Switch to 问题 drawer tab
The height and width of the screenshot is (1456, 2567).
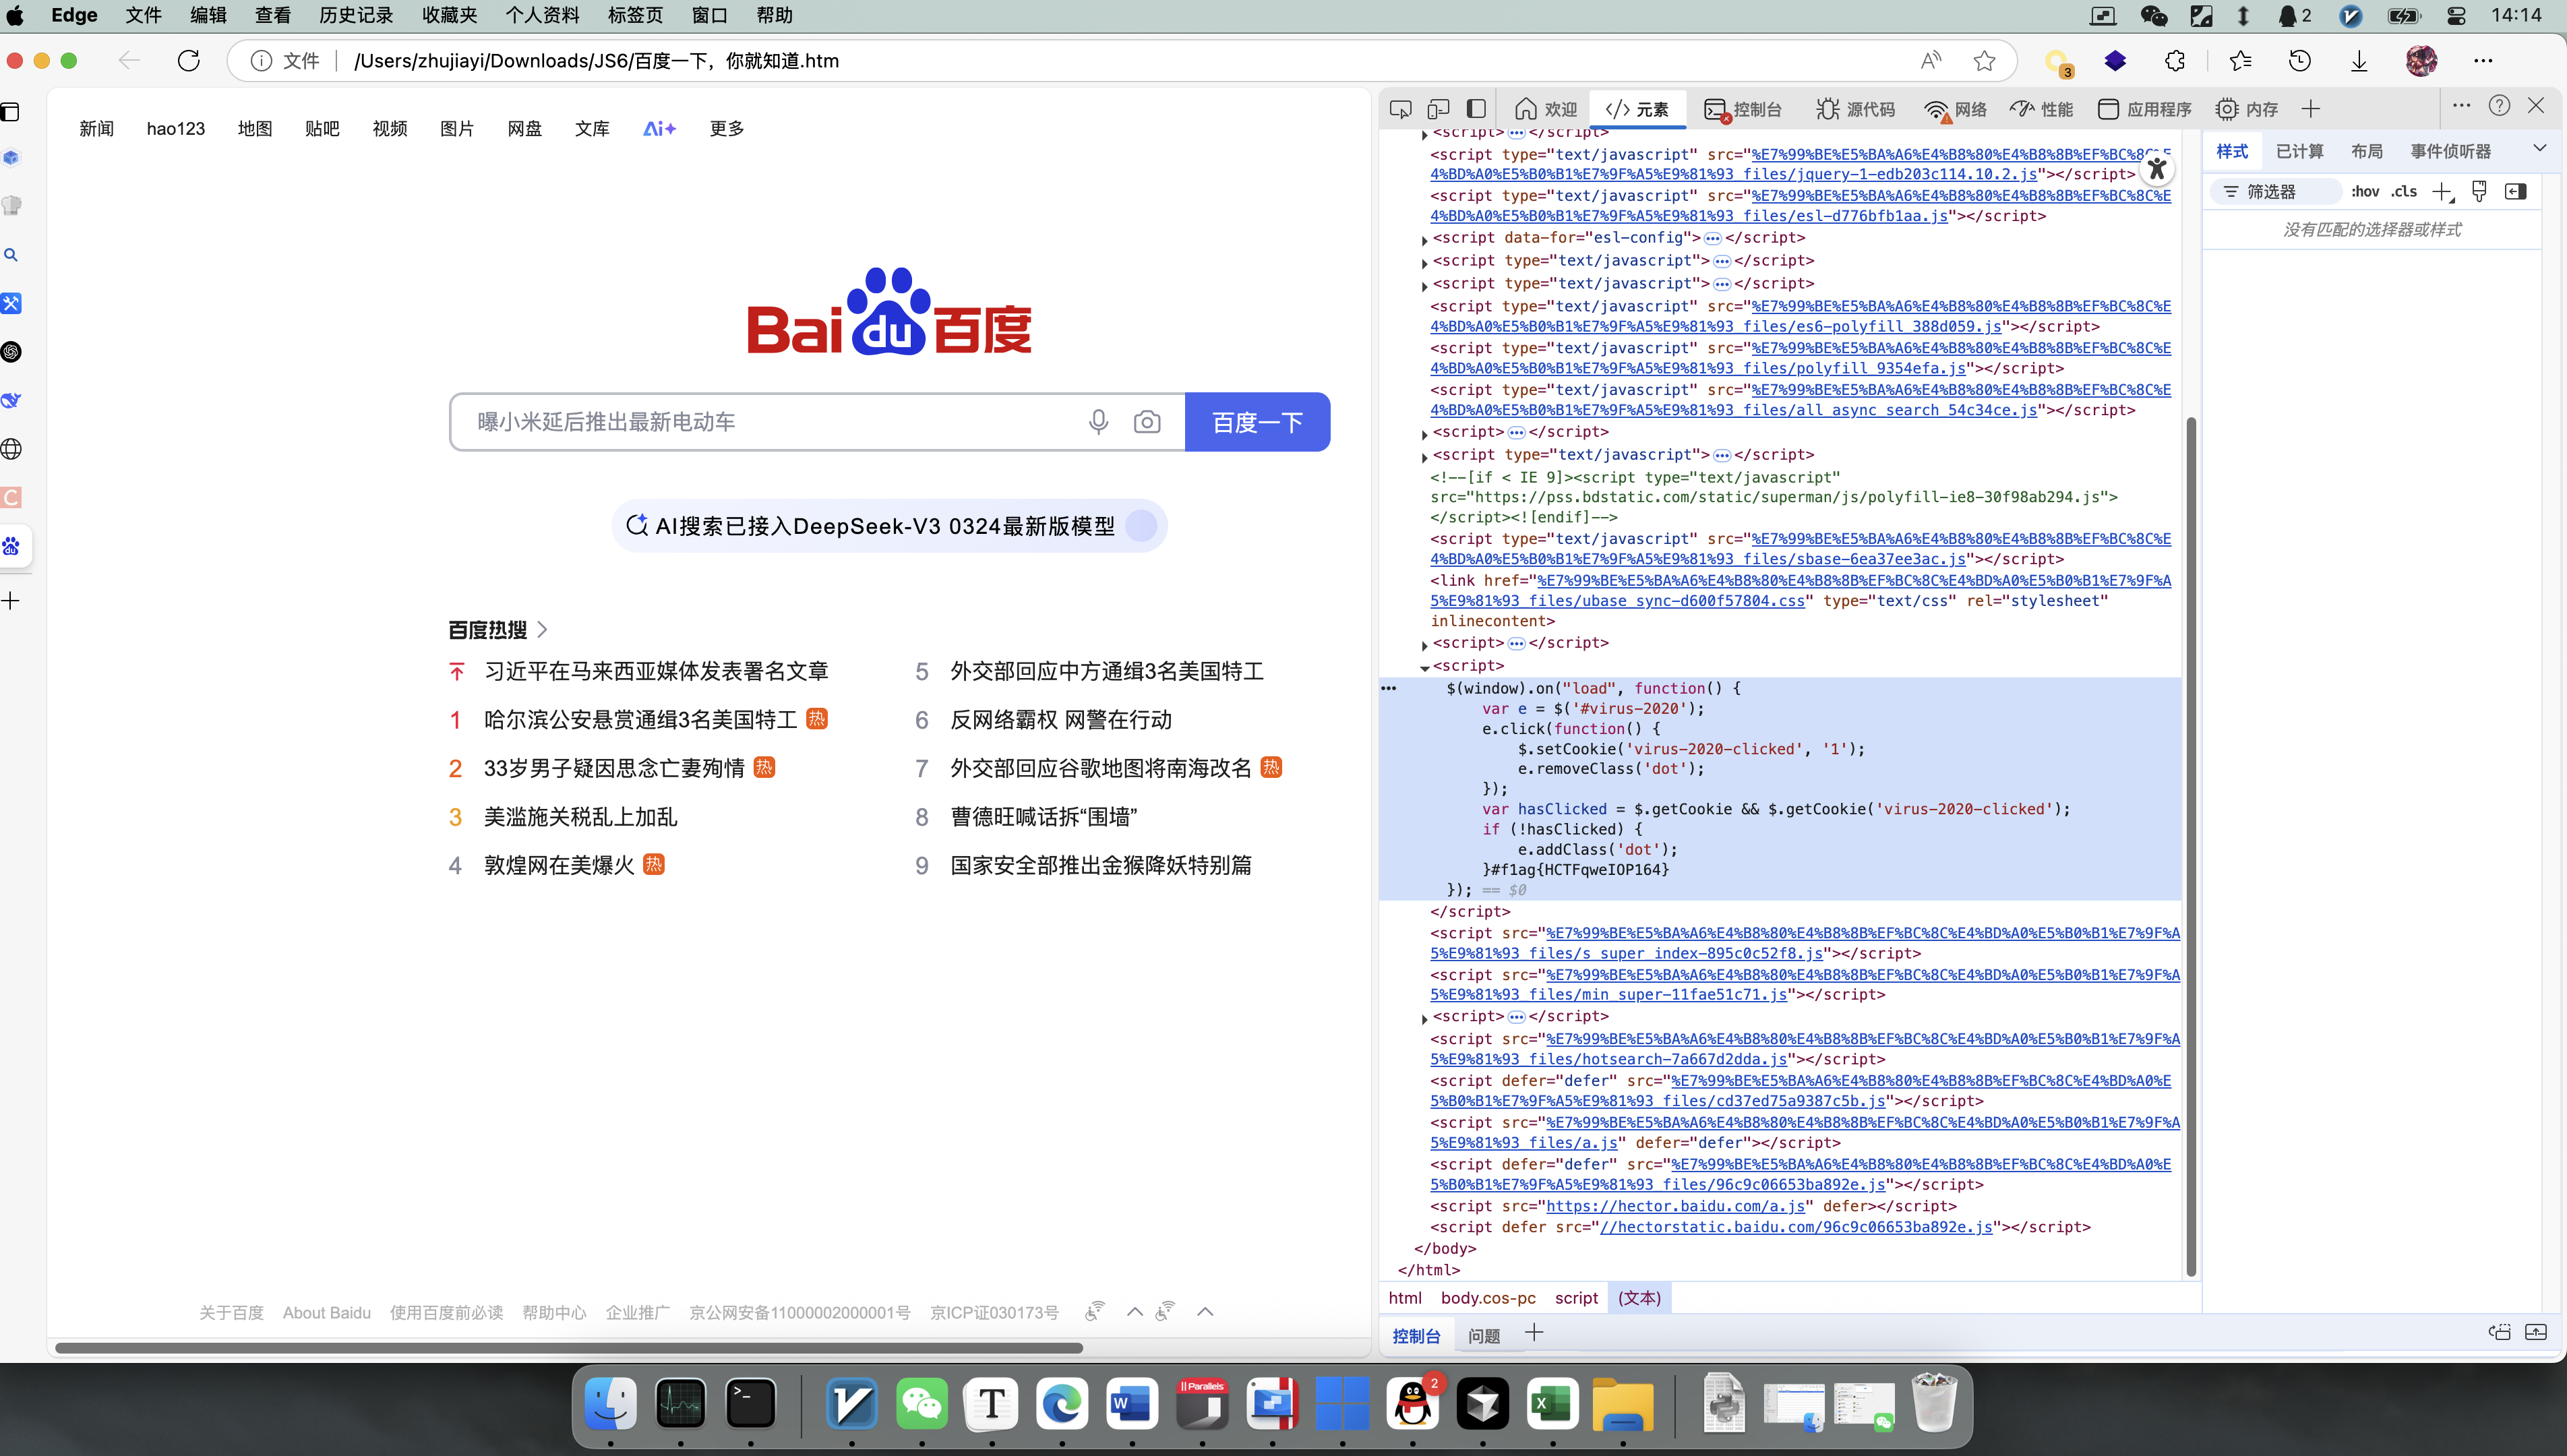click(1483, 1336)
